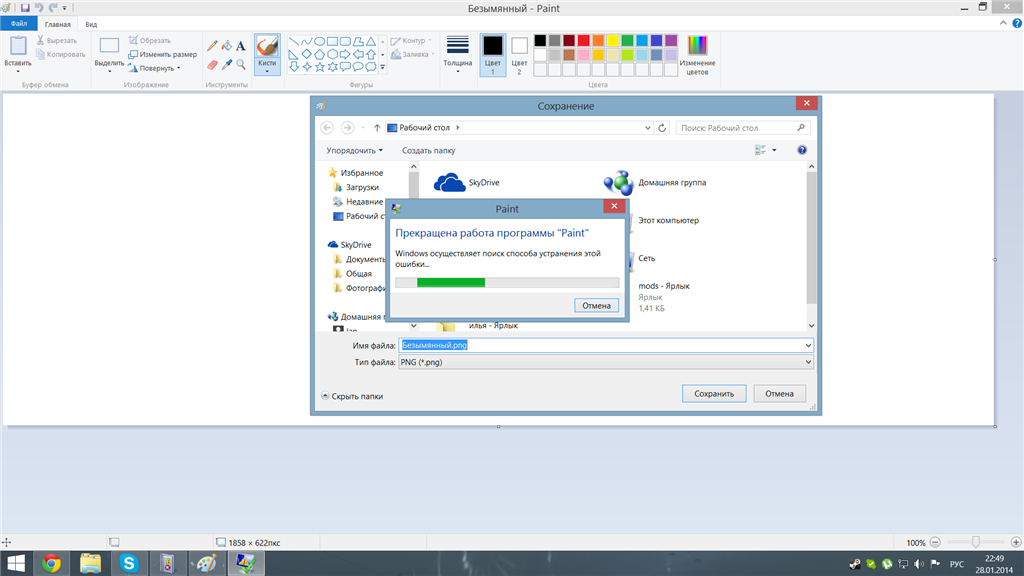Image resolution: width=1024 pixels, height=576 pixels.
Task: Click the Back arrow in the save dialog
Action: point(327,128)
